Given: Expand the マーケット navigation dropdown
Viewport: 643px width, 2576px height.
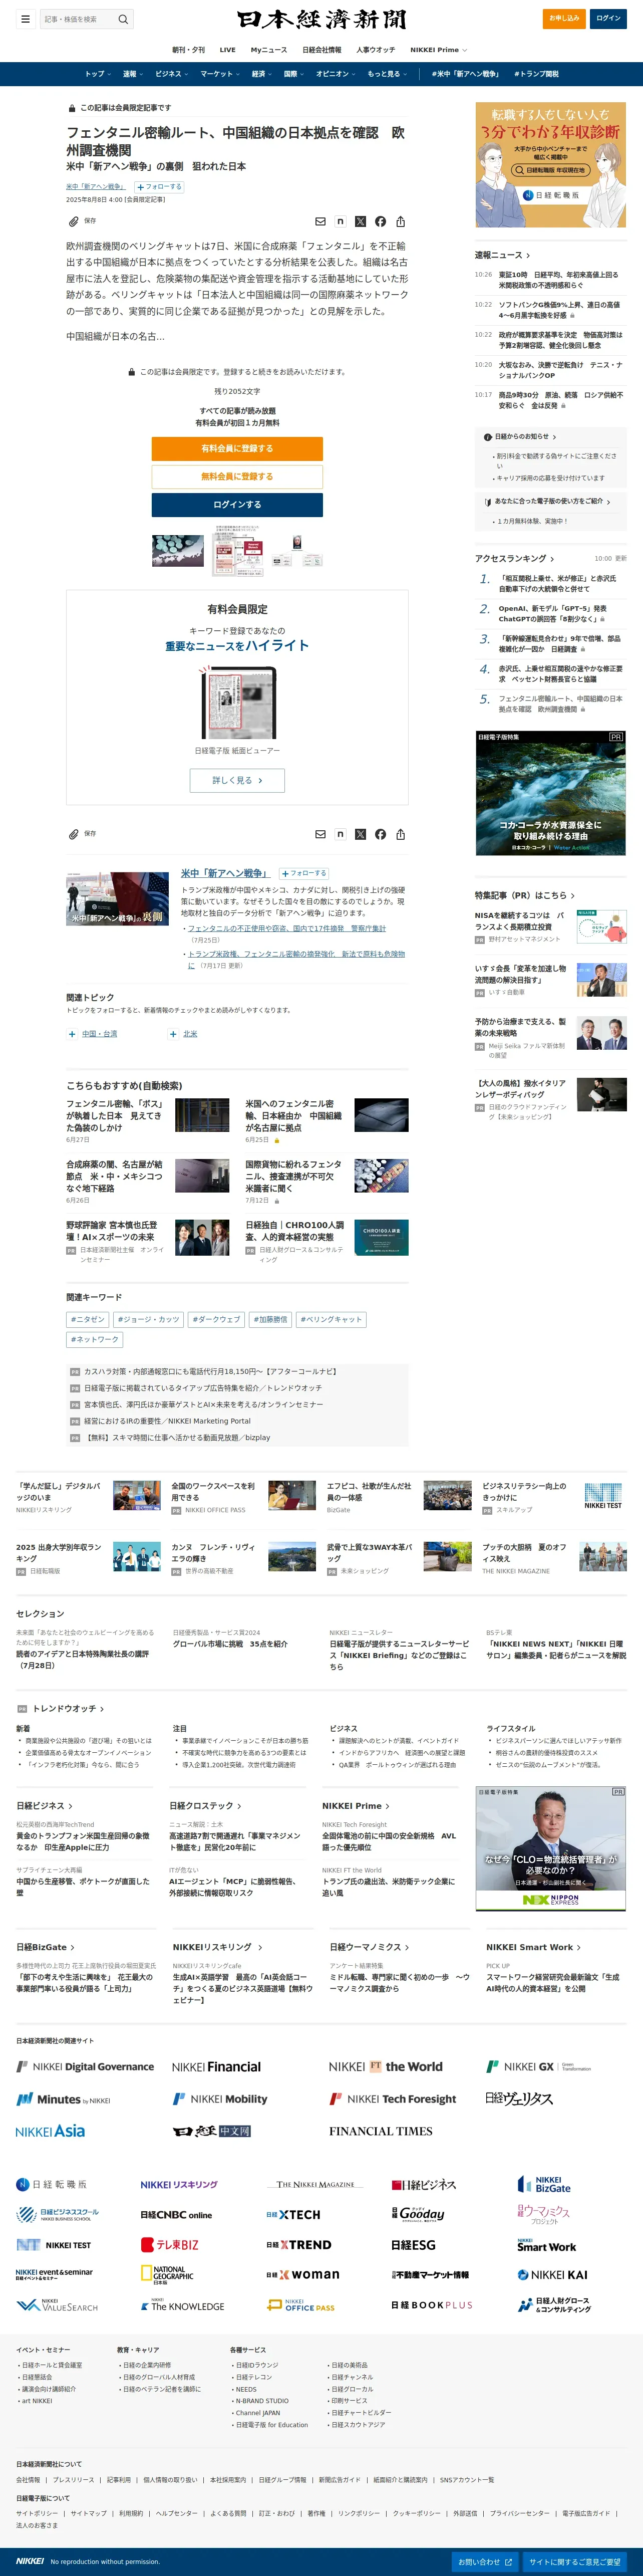Looking at the screenshot, I should coord(219,74).
